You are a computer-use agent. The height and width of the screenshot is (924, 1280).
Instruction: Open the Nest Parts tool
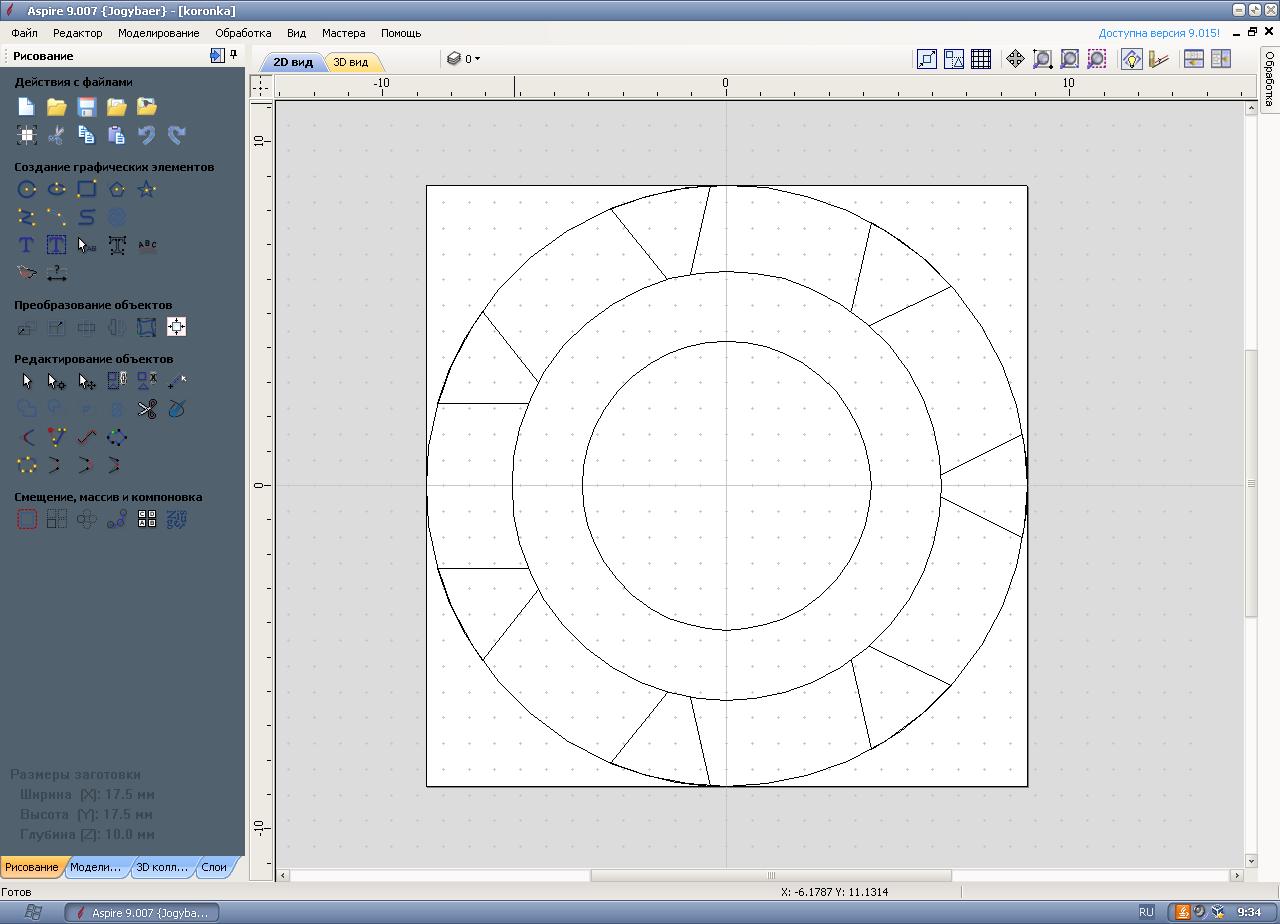177,519
